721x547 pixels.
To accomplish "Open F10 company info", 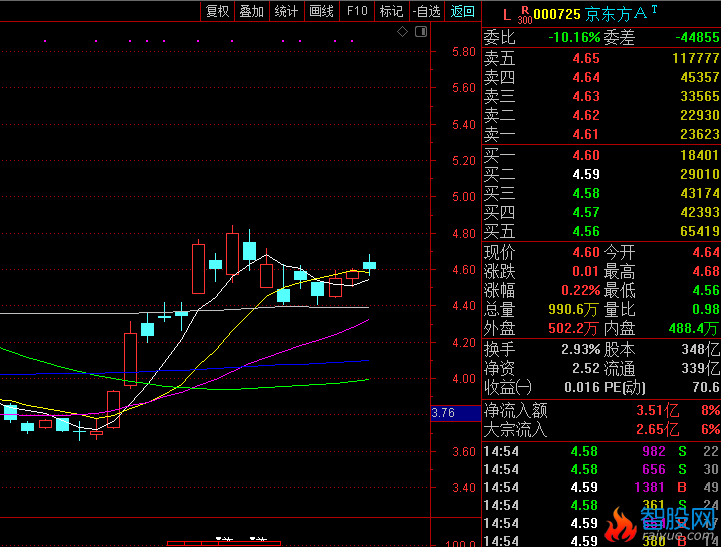I will click(x=357, y=11).
